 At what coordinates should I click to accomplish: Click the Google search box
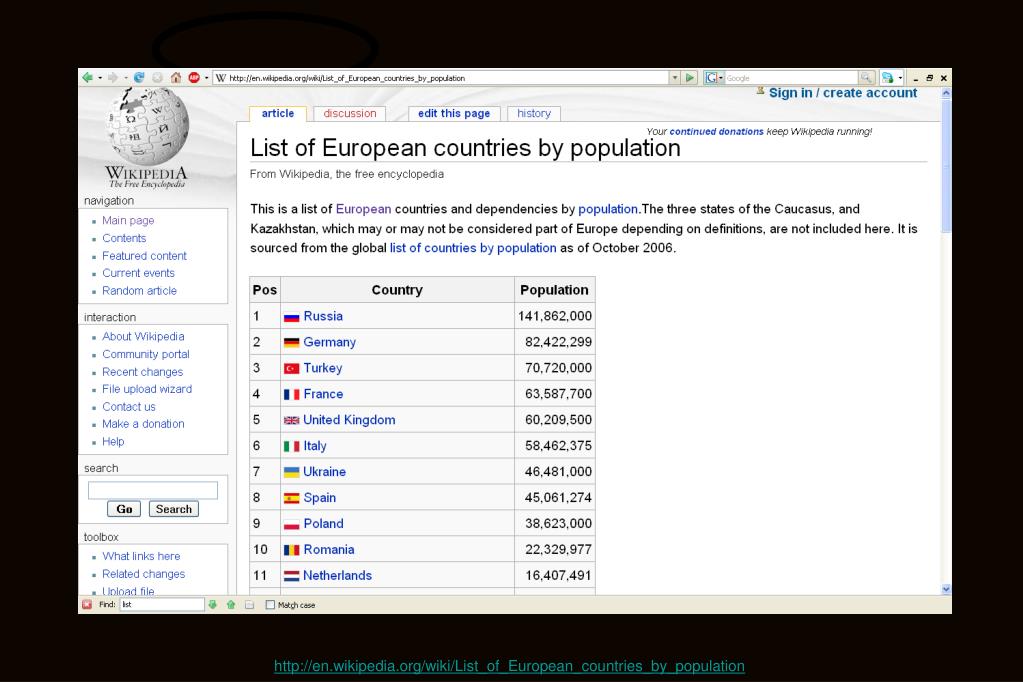point(791,78)
